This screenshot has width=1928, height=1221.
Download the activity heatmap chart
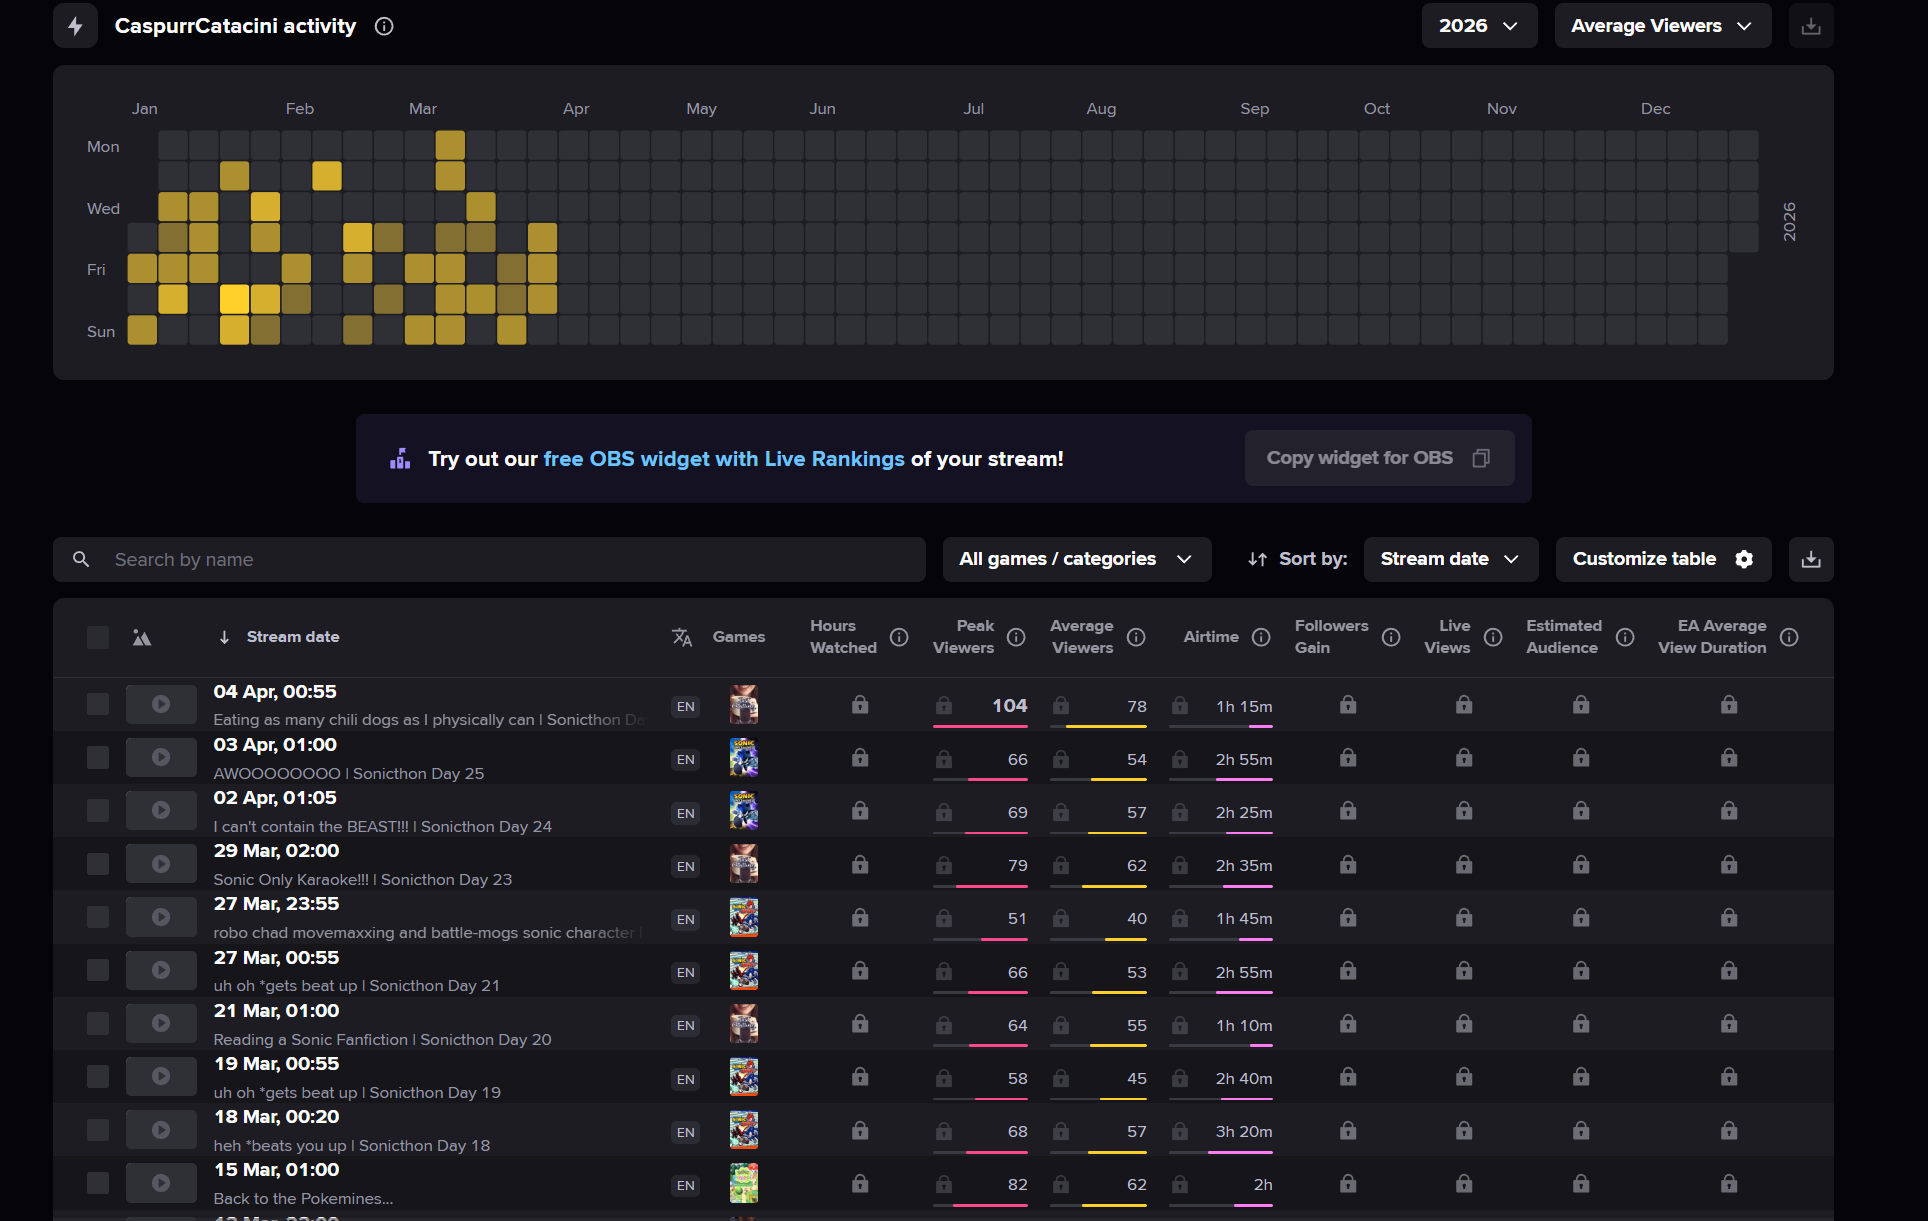point(1810,26)
